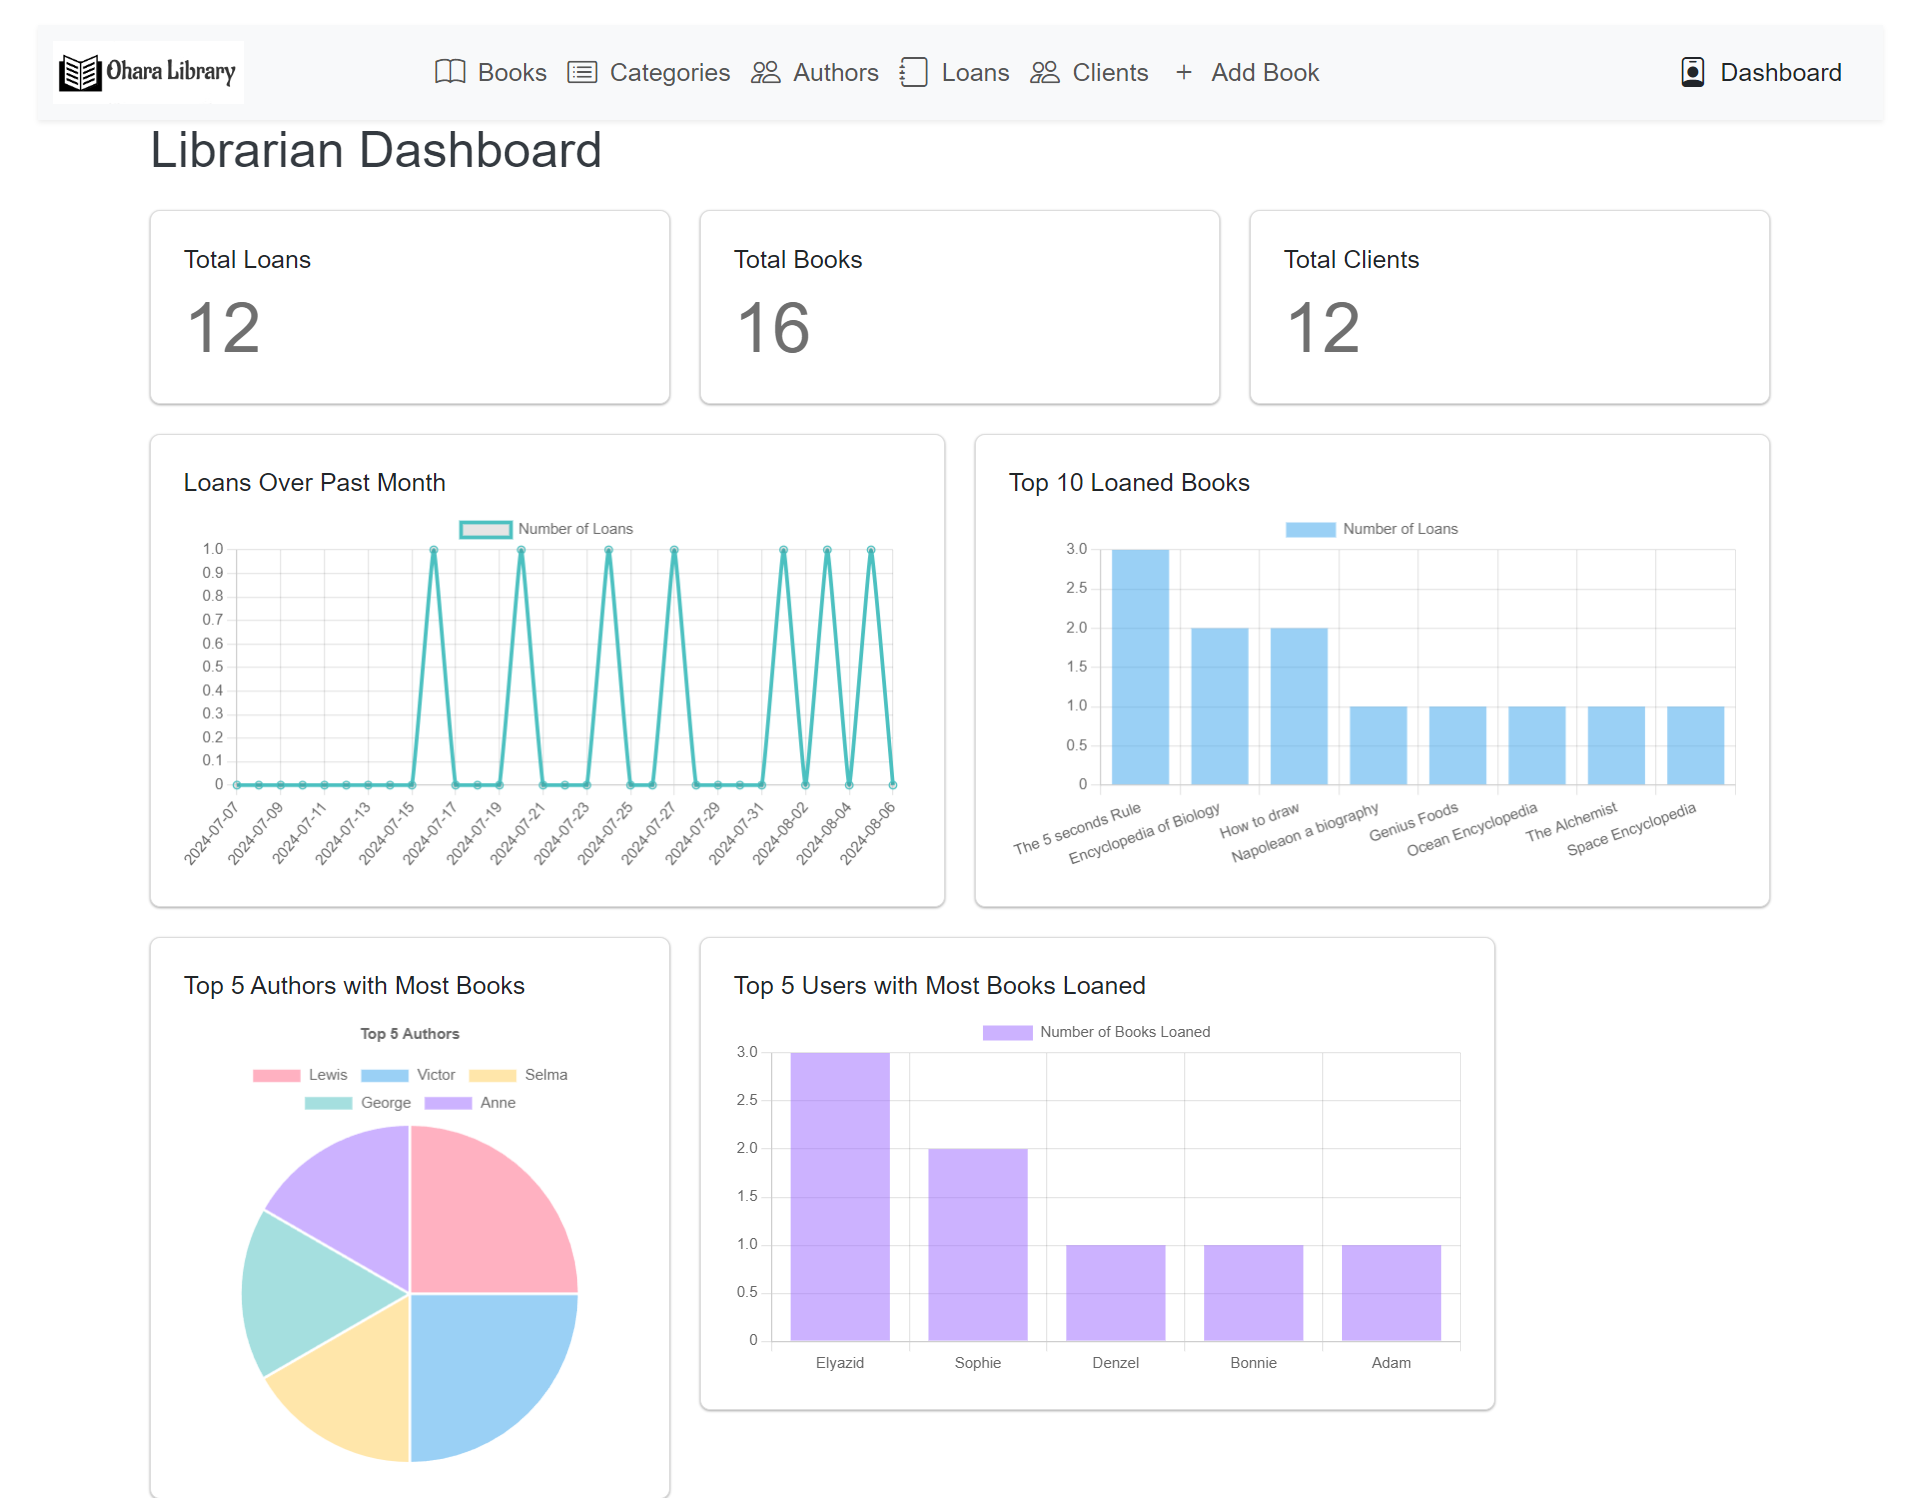This screenshot has width=1920, height=1498.
Task: Select the Books menu item
Action: pyautogui.click(x=491, y=72)
